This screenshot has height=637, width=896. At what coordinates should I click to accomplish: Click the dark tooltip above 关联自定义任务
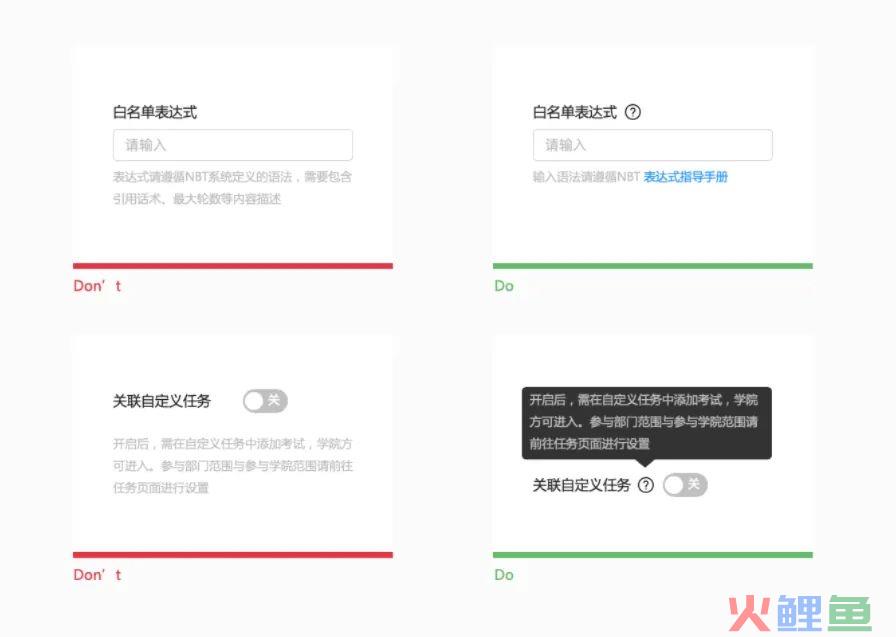[x=647, y=423]
